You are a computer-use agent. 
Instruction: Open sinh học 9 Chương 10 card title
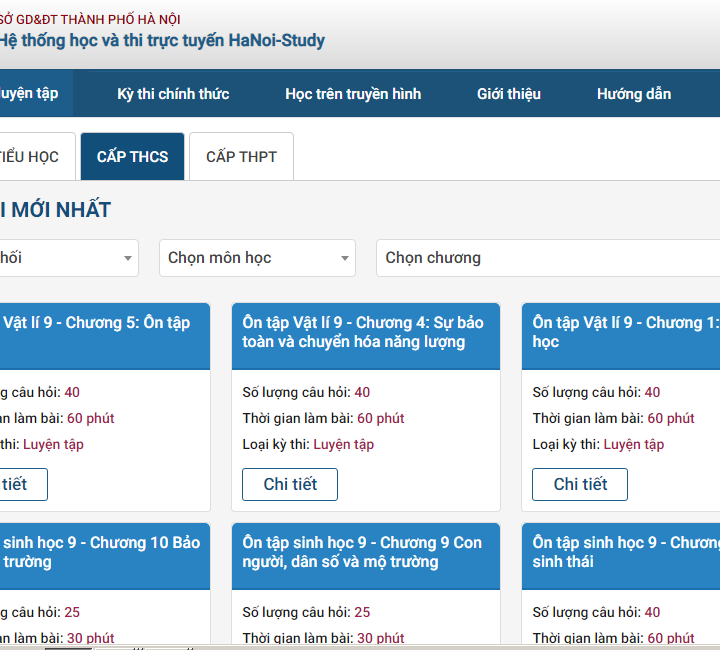pyautogui.click(x=100, y=552)
